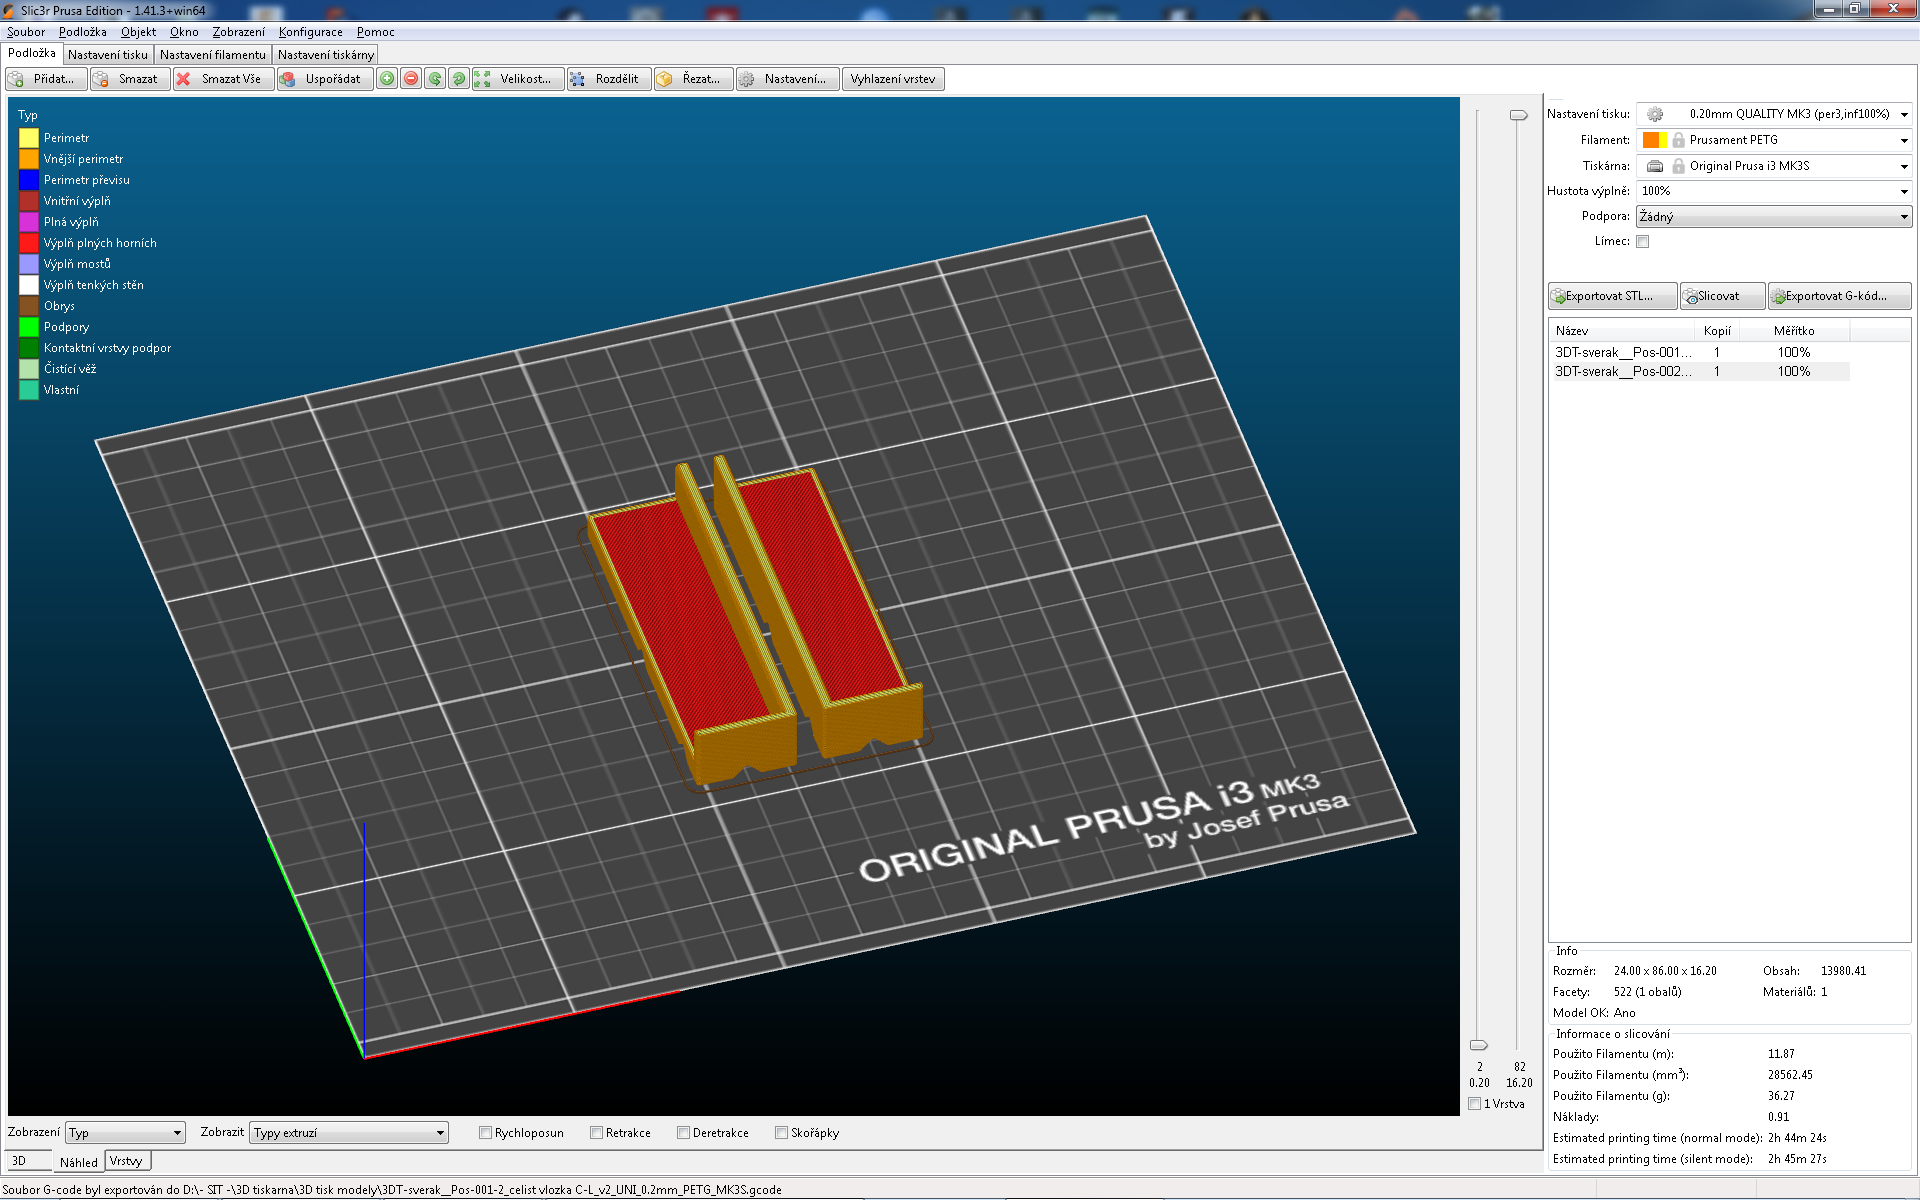Click the gear icon beside print settings
The image size is (1920, 1200).
(1655, 114)
